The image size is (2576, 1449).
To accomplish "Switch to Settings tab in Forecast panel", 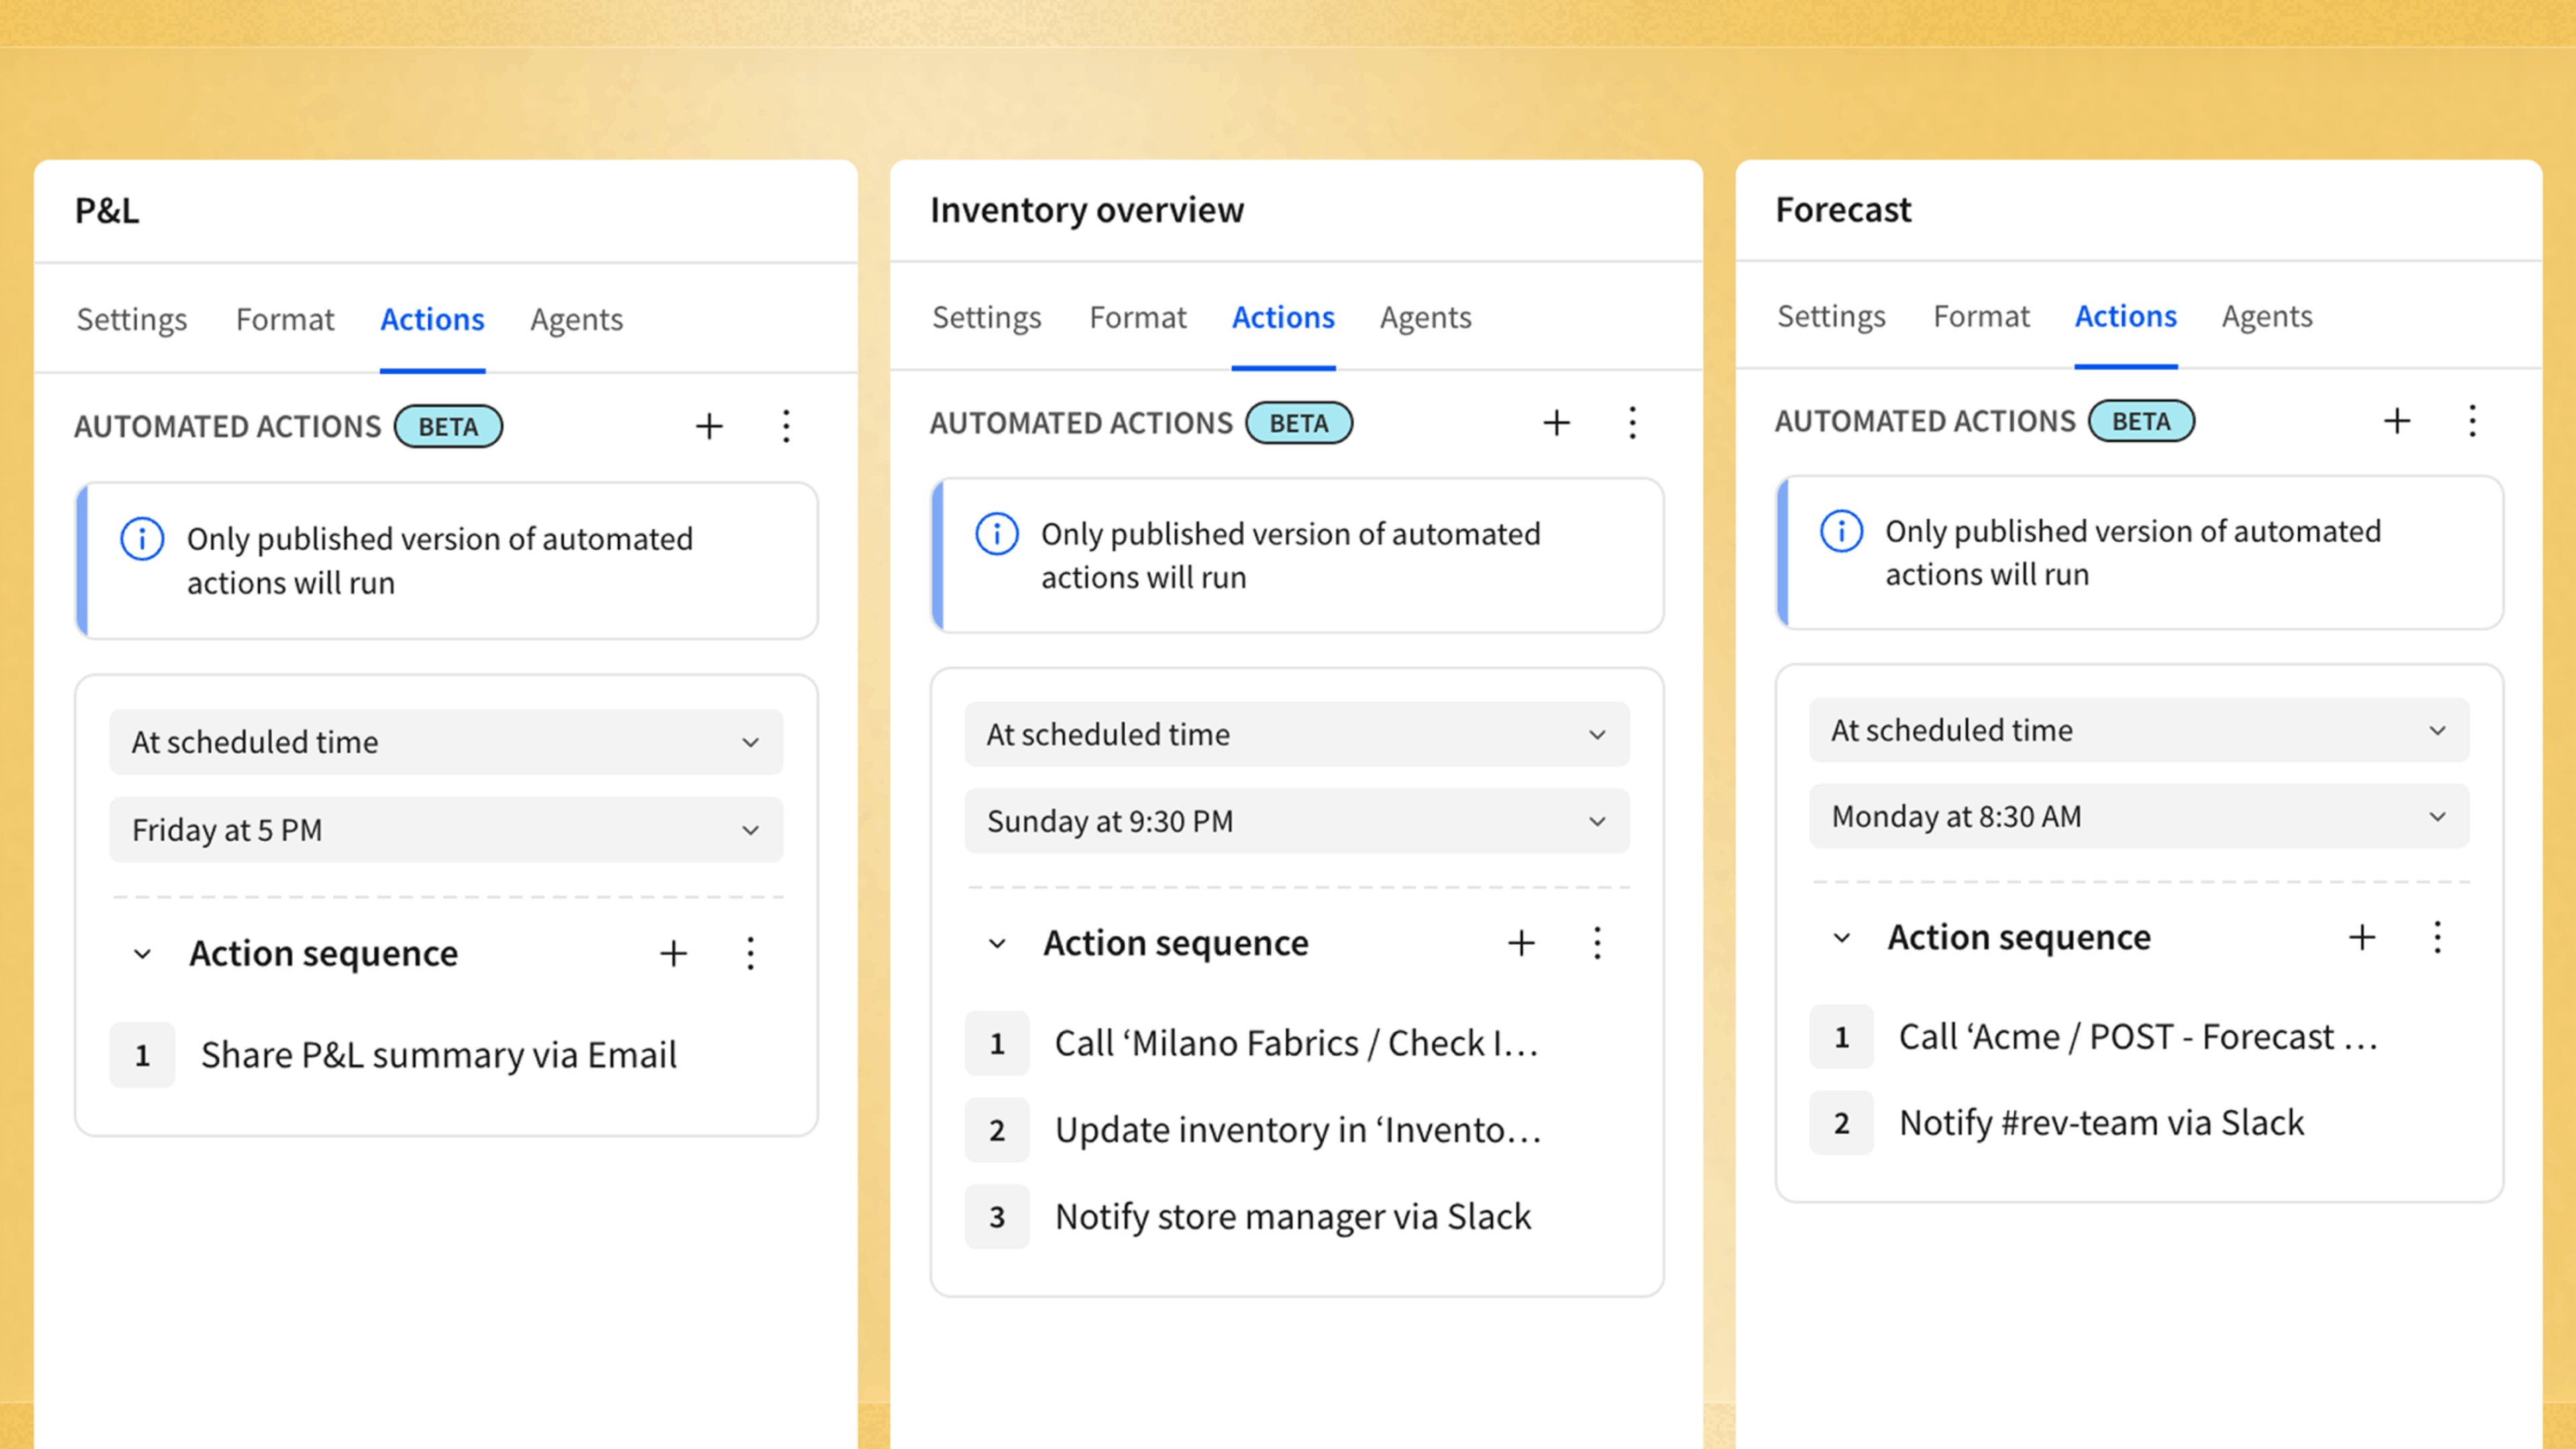I will click(1831, 317).
